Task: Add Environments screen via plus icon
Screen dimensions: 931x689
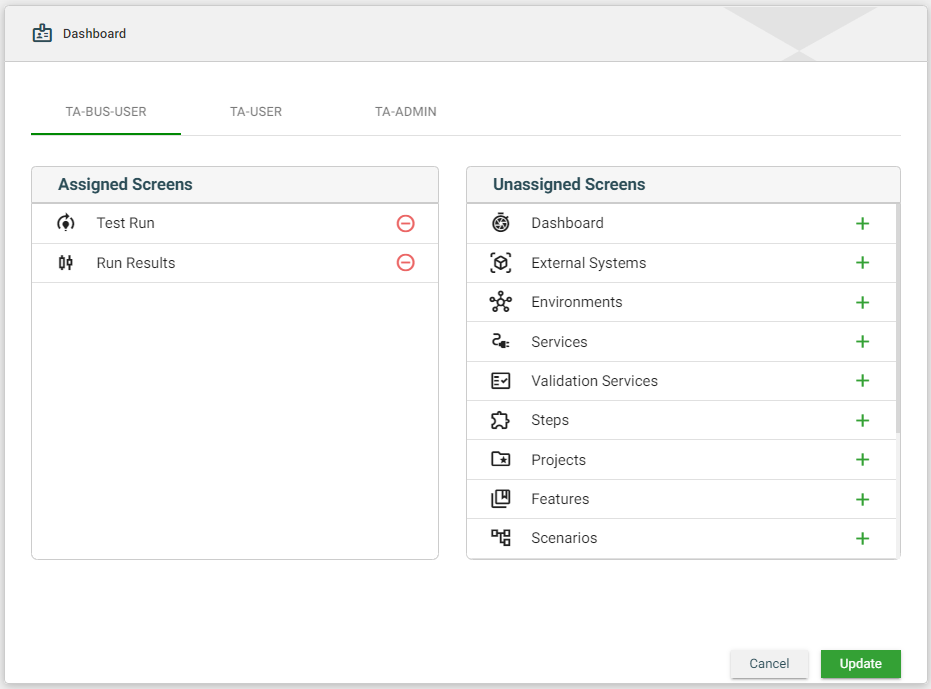Action: 862,302
